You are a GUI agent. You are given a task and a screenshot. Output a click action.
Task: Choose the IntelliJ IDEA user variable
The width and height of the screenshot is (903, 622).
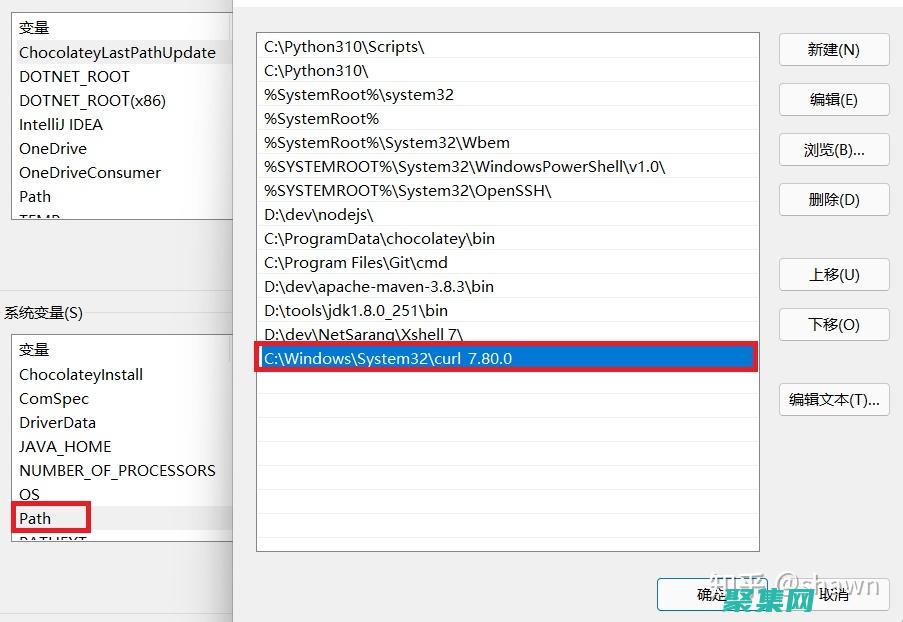coord(61,125)
